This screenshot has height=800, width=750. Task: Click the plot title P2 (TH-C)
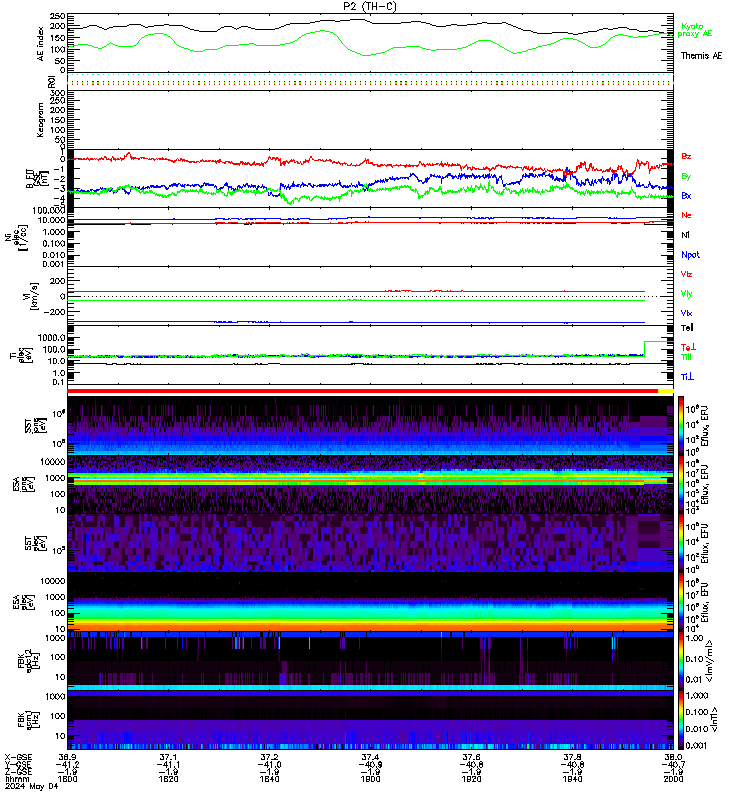[370, 6]
